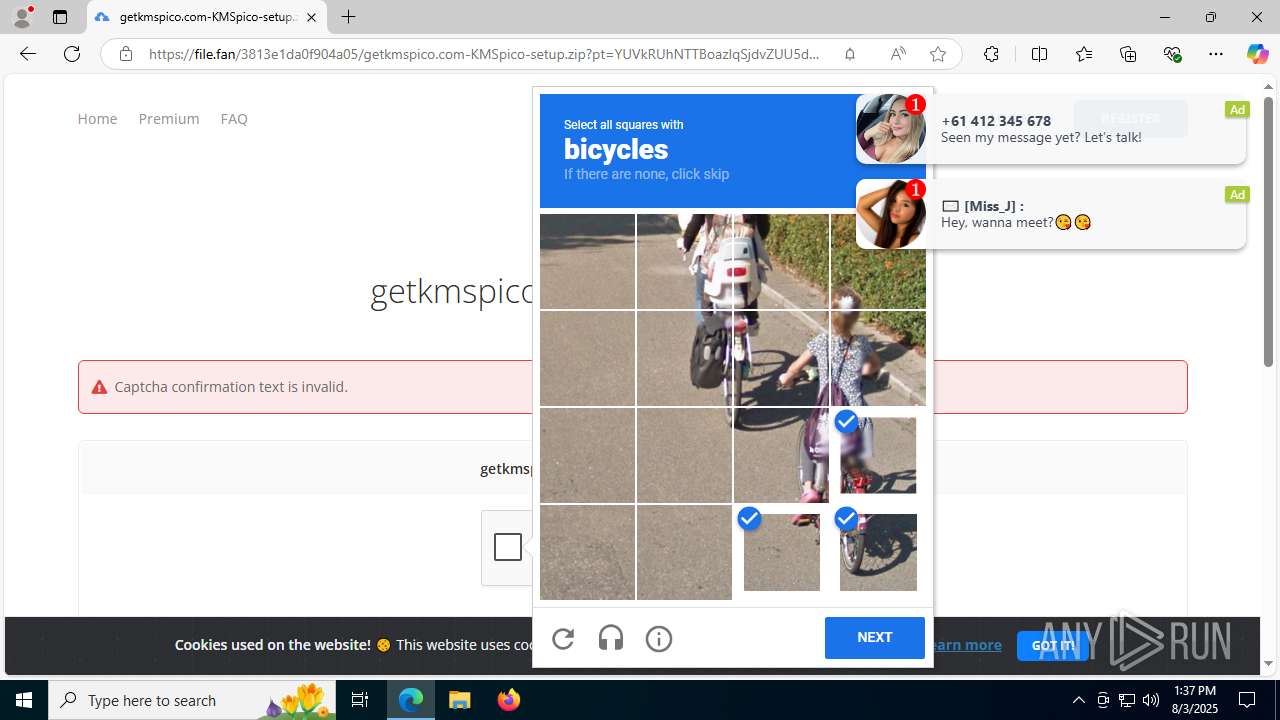
Task: Refresh the page with the browser reload icon
Action: click(x=72, y=54)
